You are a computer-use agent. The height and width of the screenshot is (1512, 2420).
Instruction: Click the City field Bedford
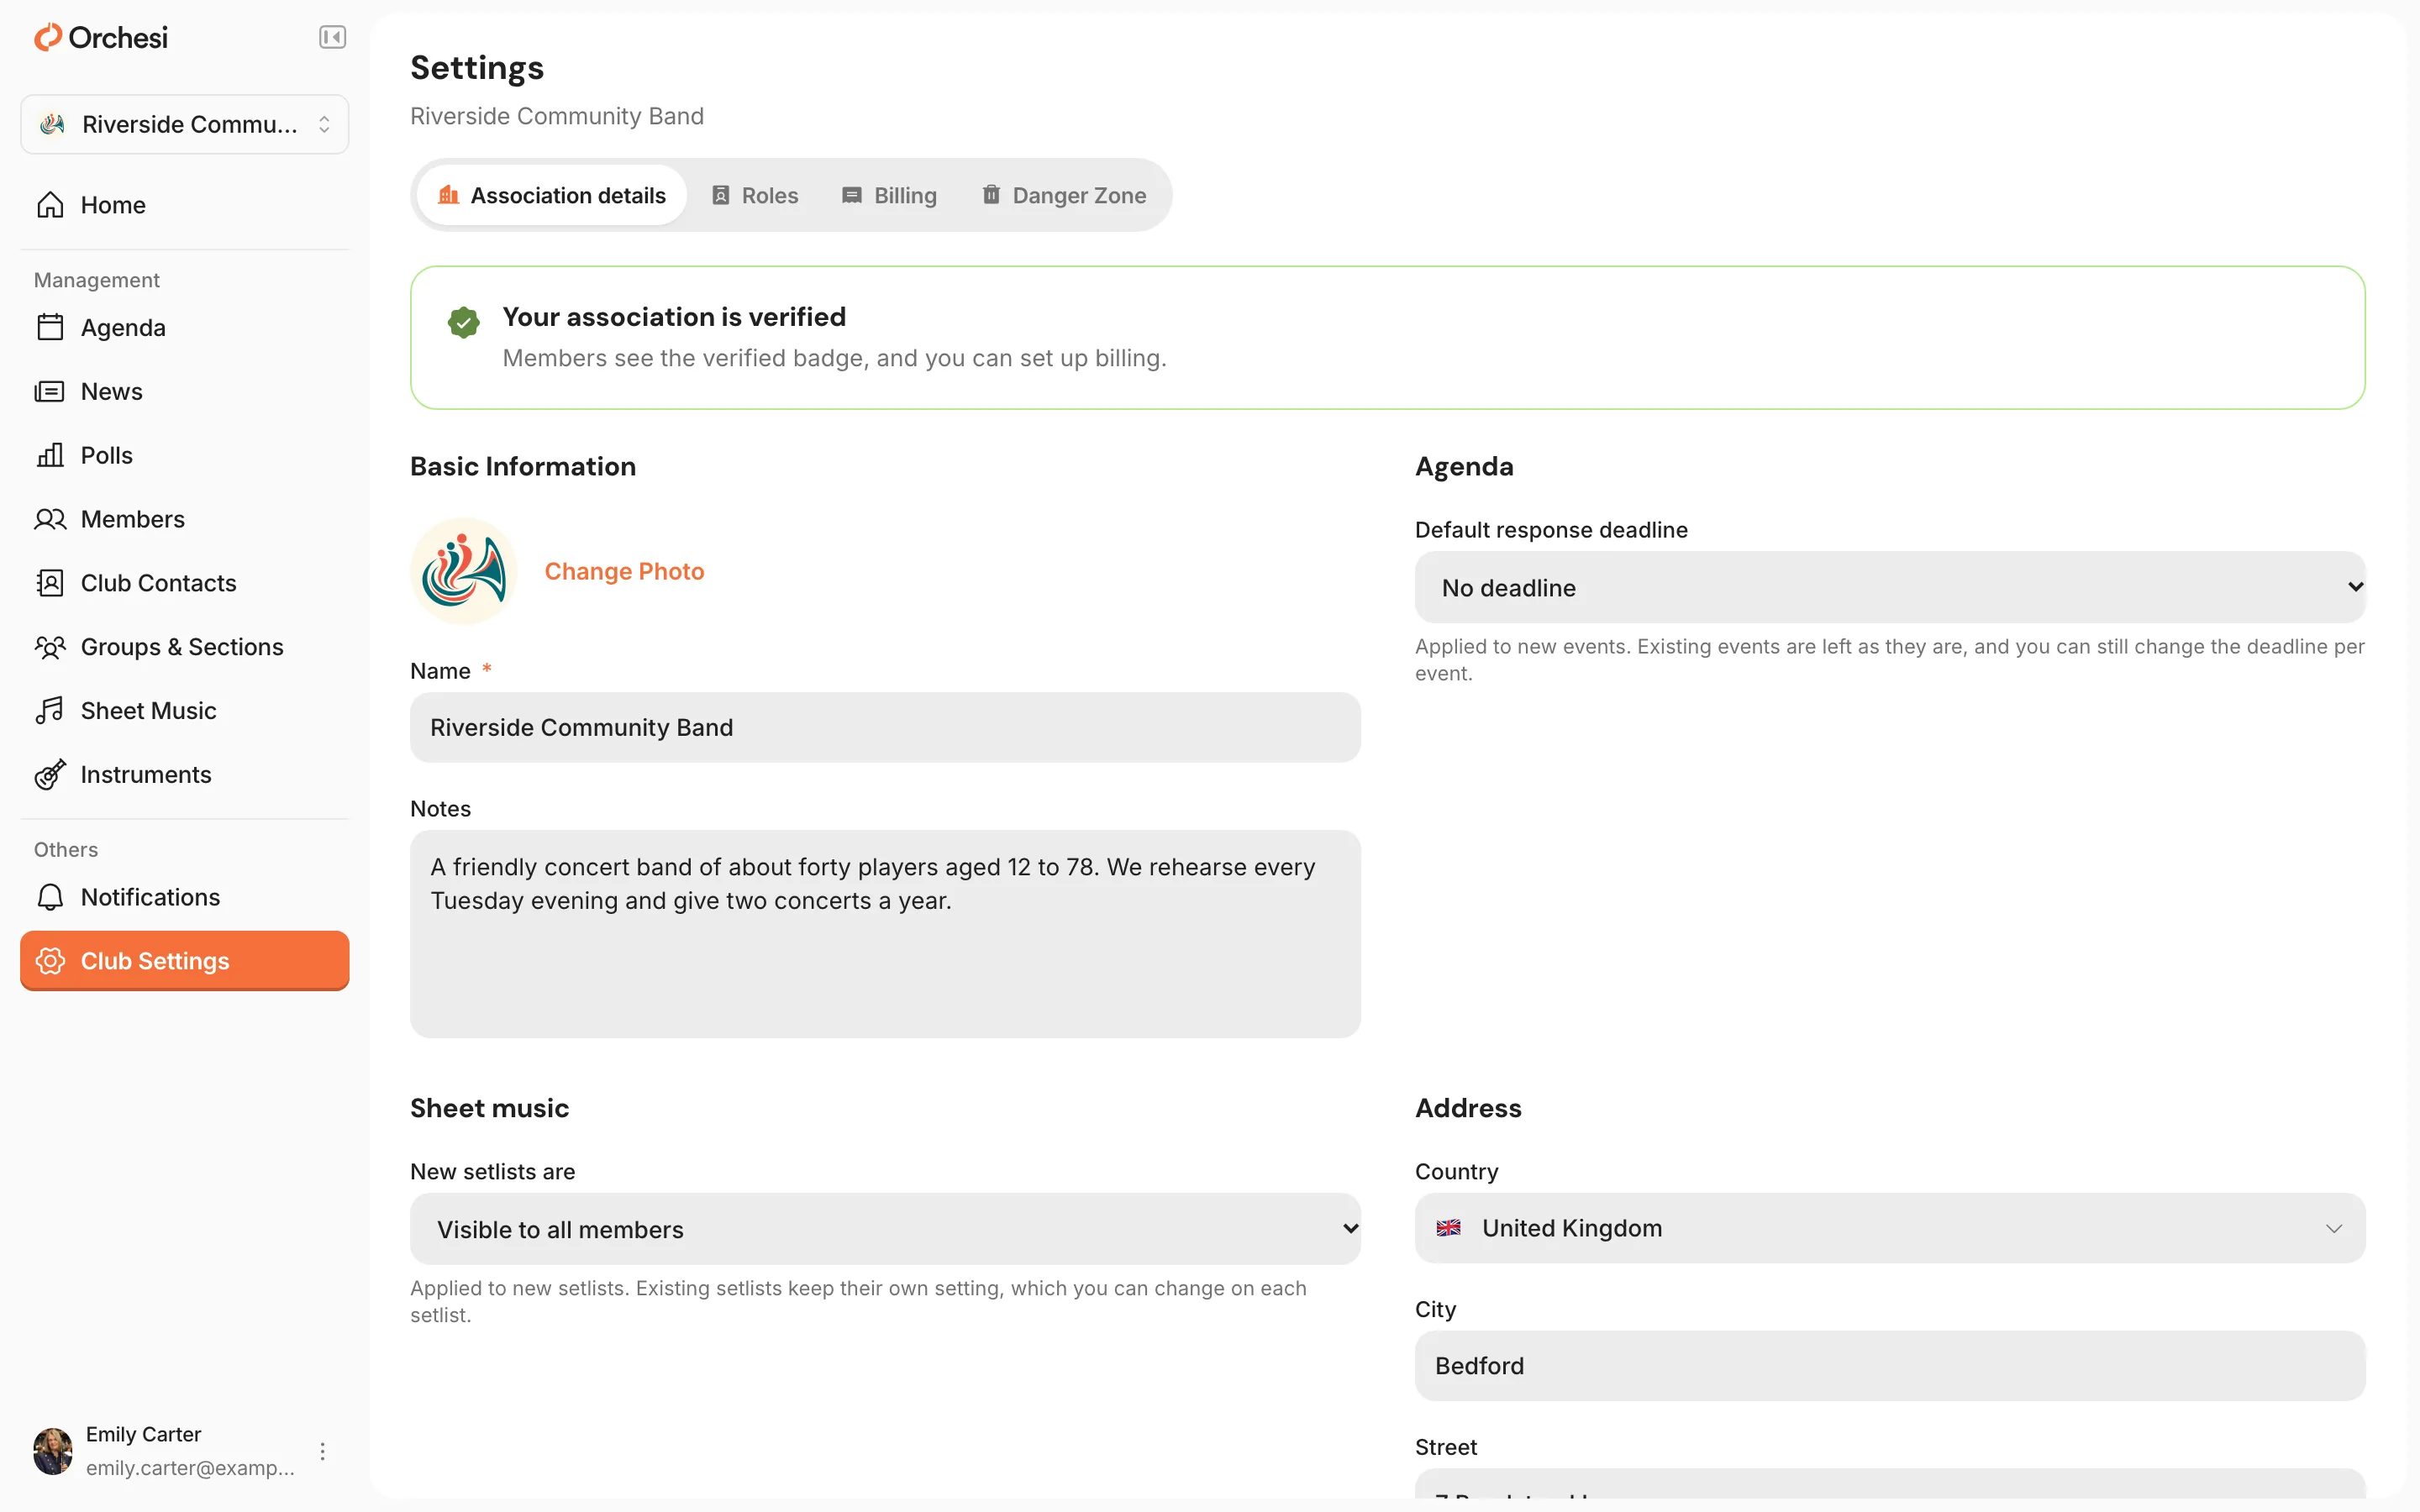tap(1889, 1366)
